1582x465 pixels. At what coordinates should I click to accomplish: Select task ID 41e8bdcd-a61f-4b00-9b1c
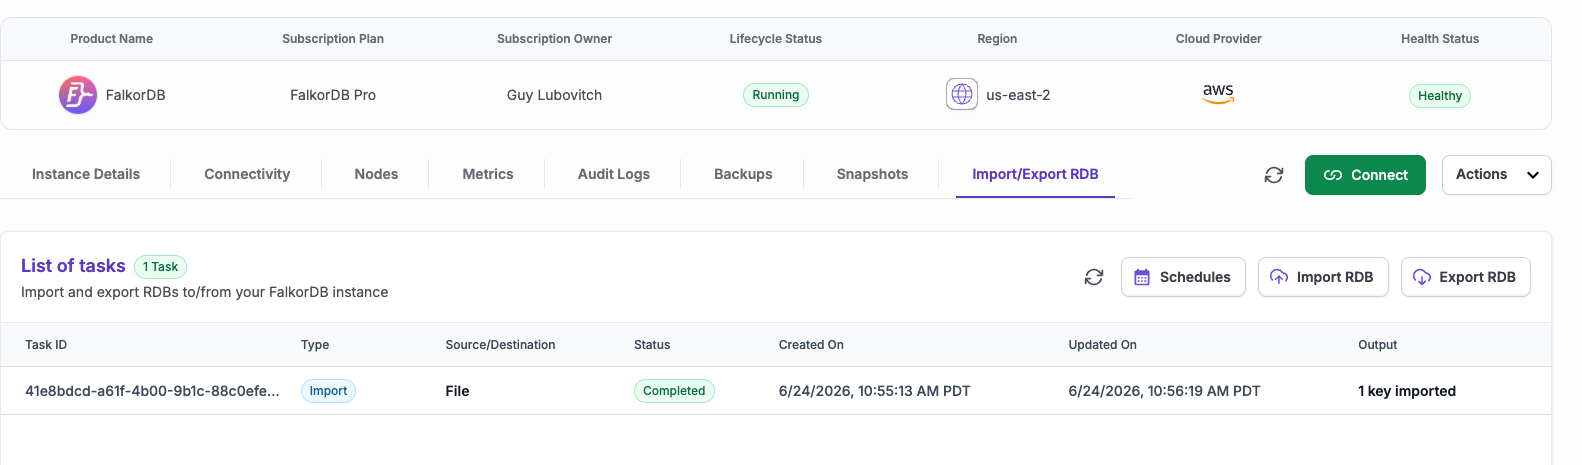(x=152, y=391)
